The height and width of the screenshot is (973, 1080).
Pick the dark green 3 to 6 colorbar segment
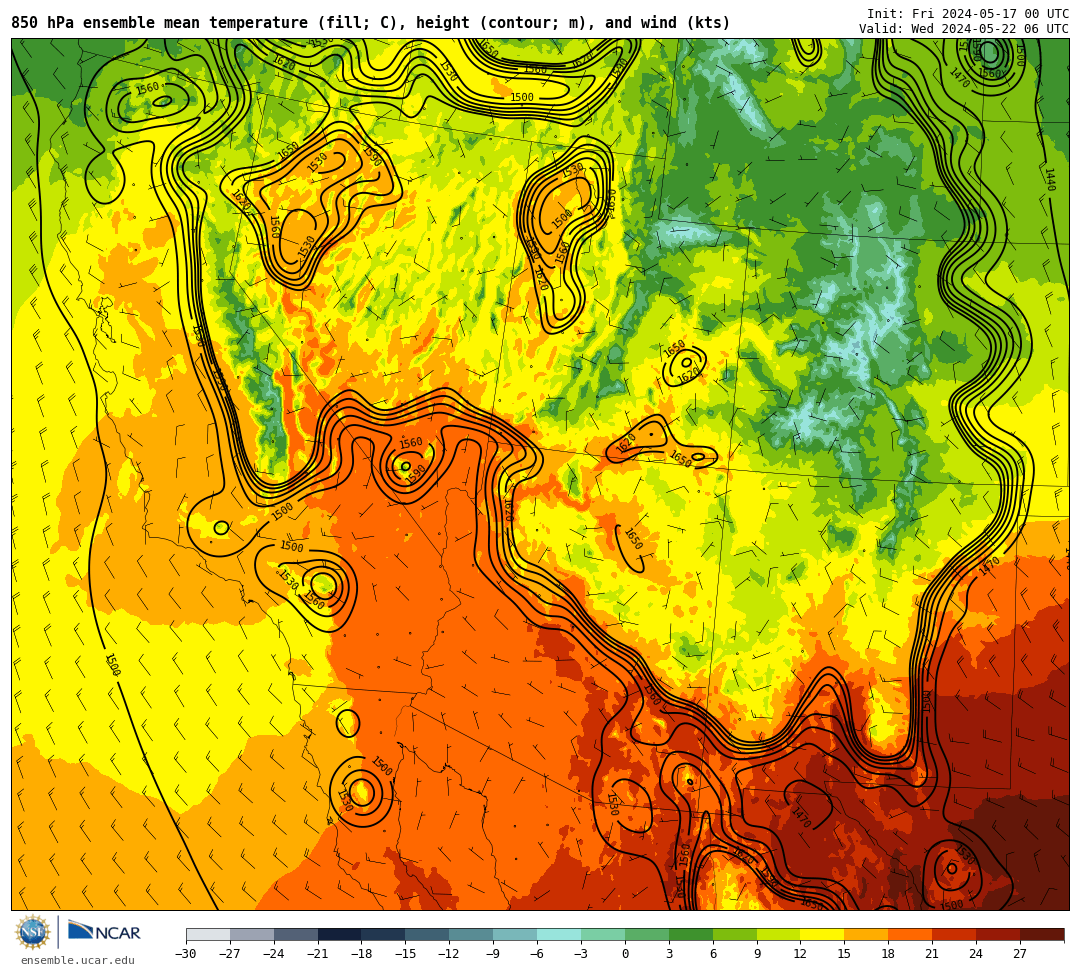coord(691,934)
